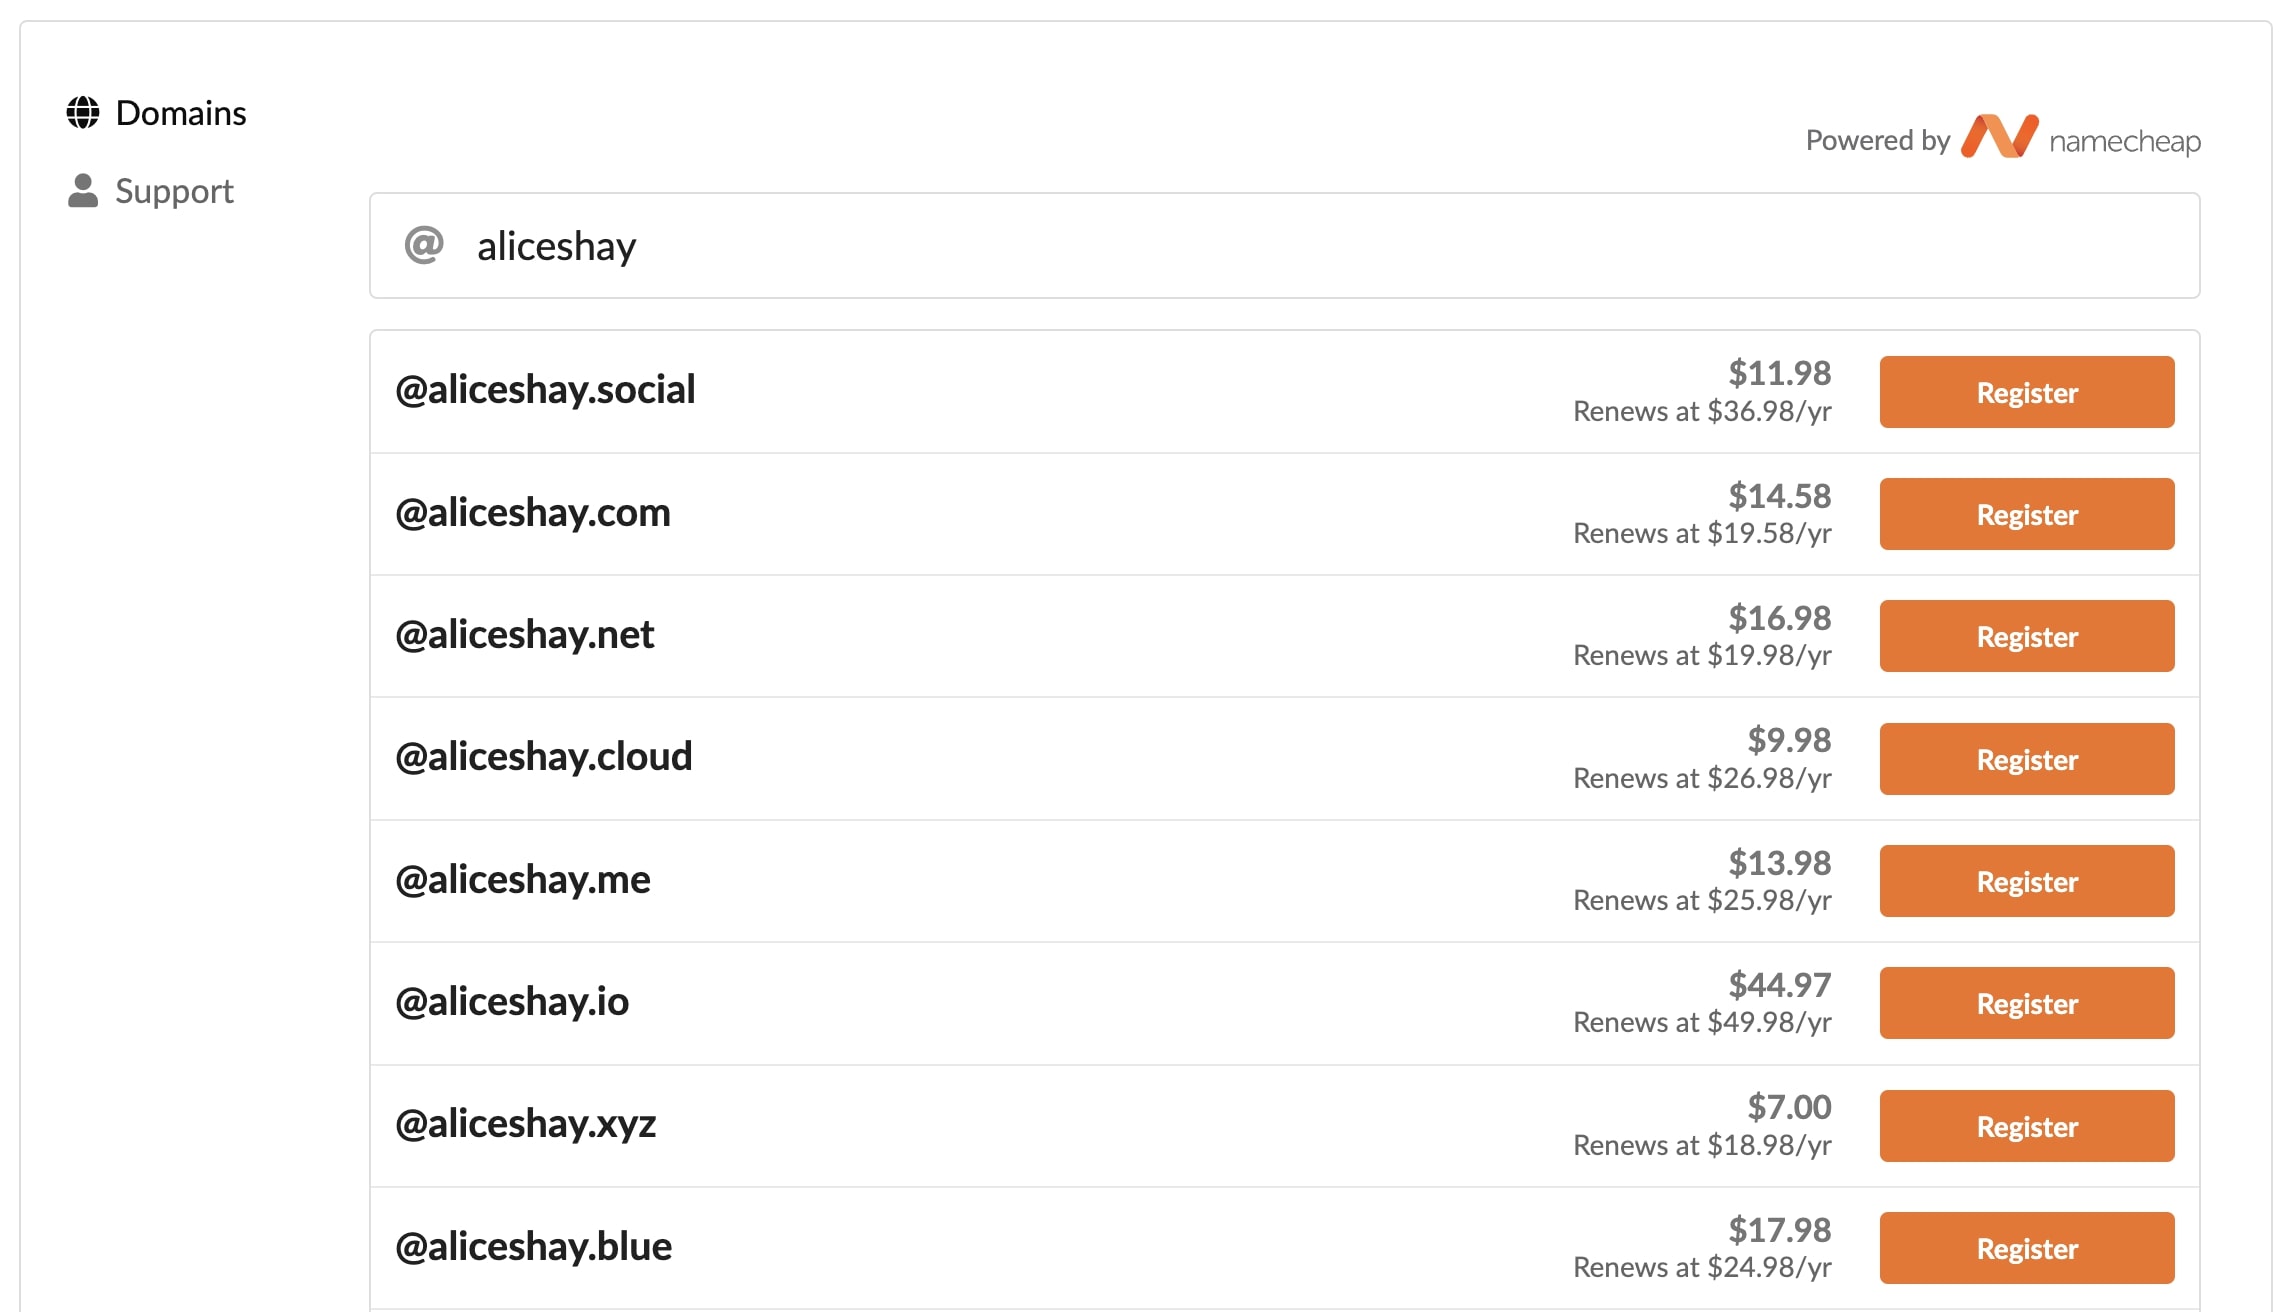Viewport: 2292px width, 1312px height.
Task: Register the aliceshay.blue domain
Action: point(2026,1248)
